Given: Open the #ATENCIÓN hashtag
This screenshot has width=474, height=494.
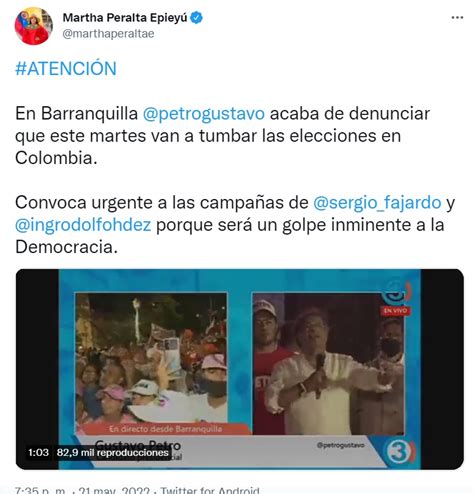Looking at the screenshot, I should [x=66, y=69].
